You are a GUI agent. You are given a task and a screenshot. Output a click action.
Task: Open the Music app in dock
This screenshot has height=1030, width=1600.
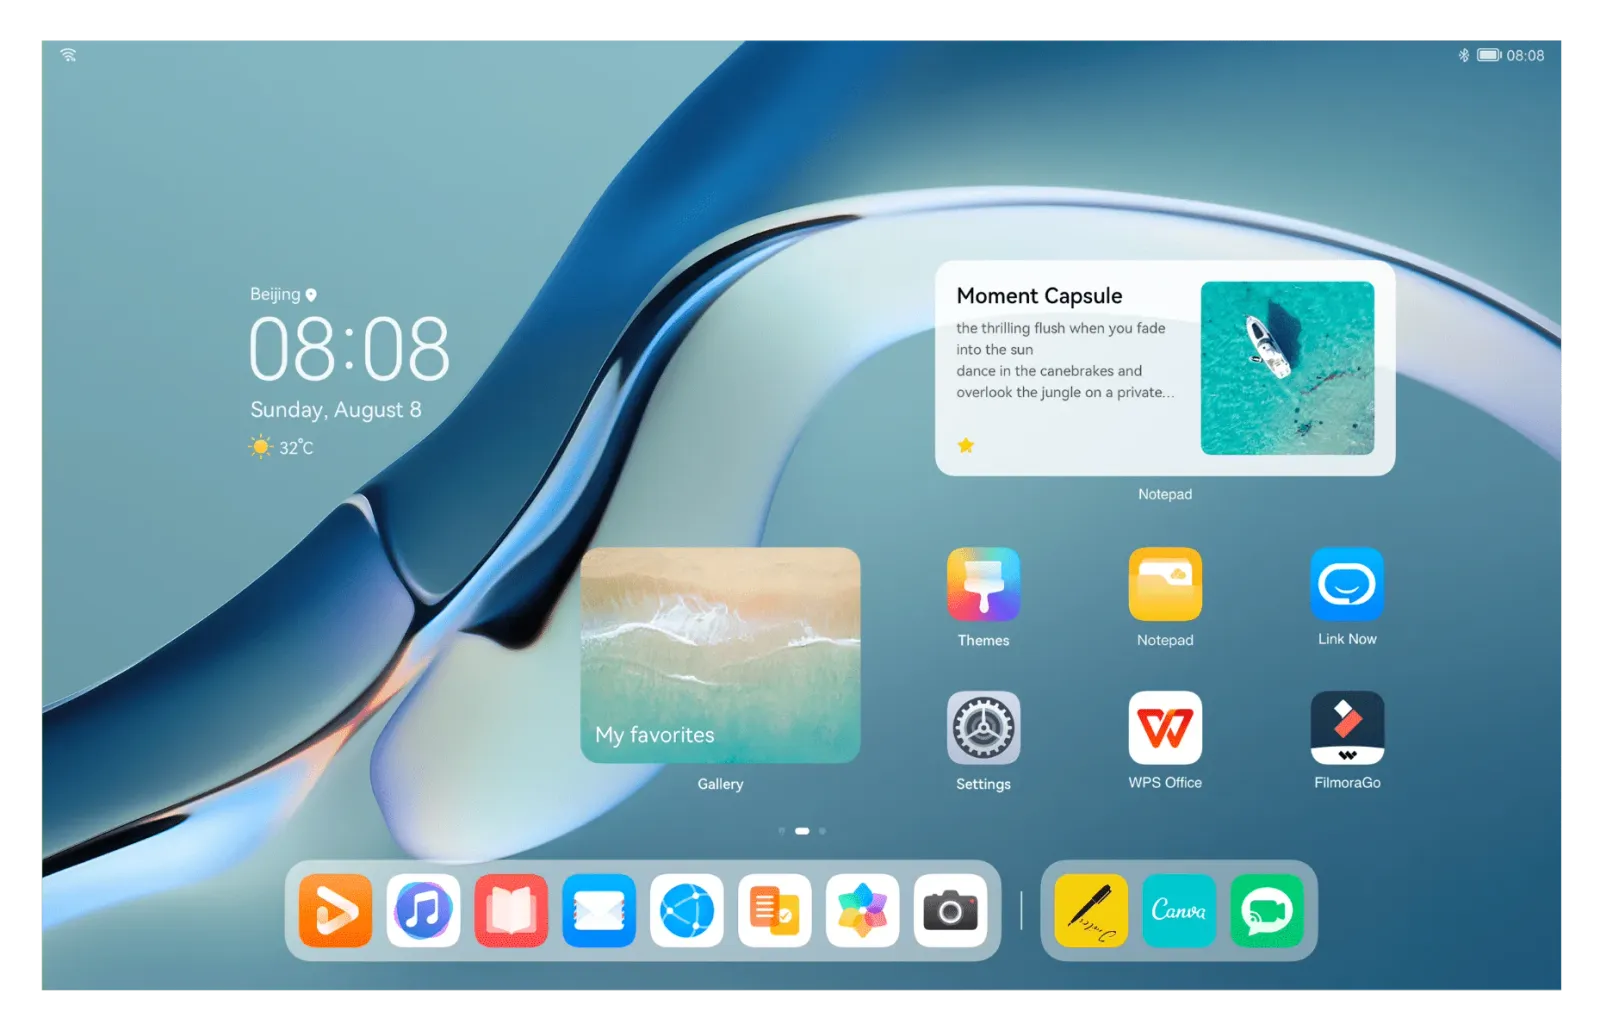423,911
